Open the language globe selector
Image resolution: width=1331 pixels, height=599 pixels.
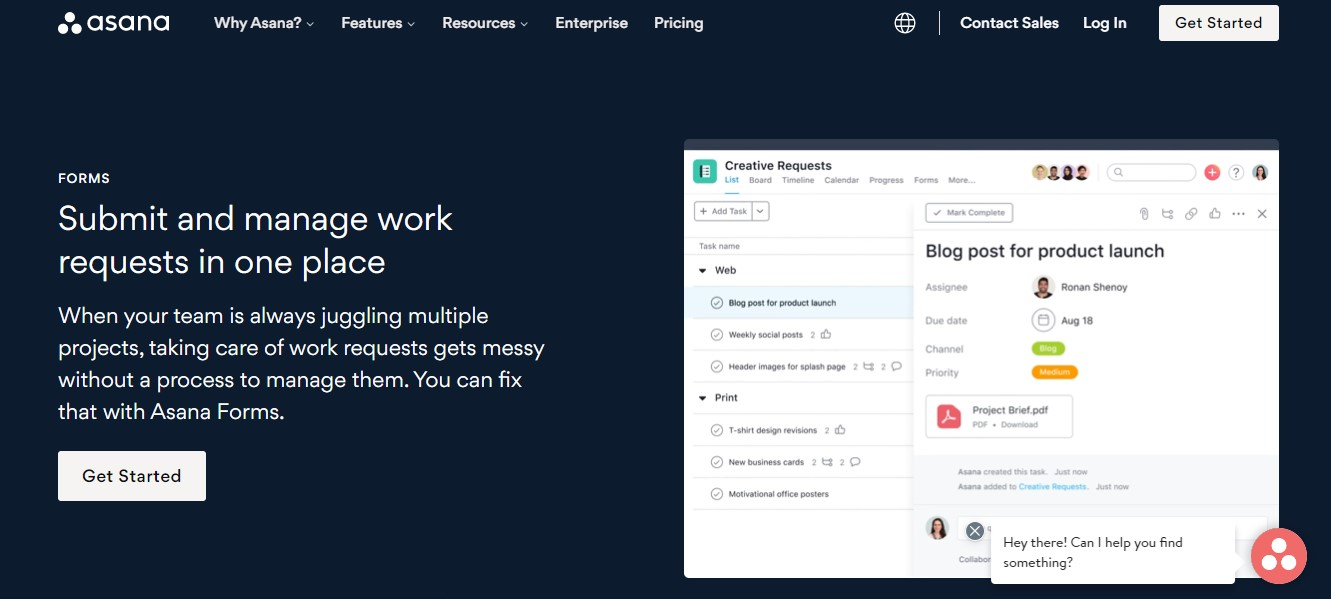coord(905,23)
